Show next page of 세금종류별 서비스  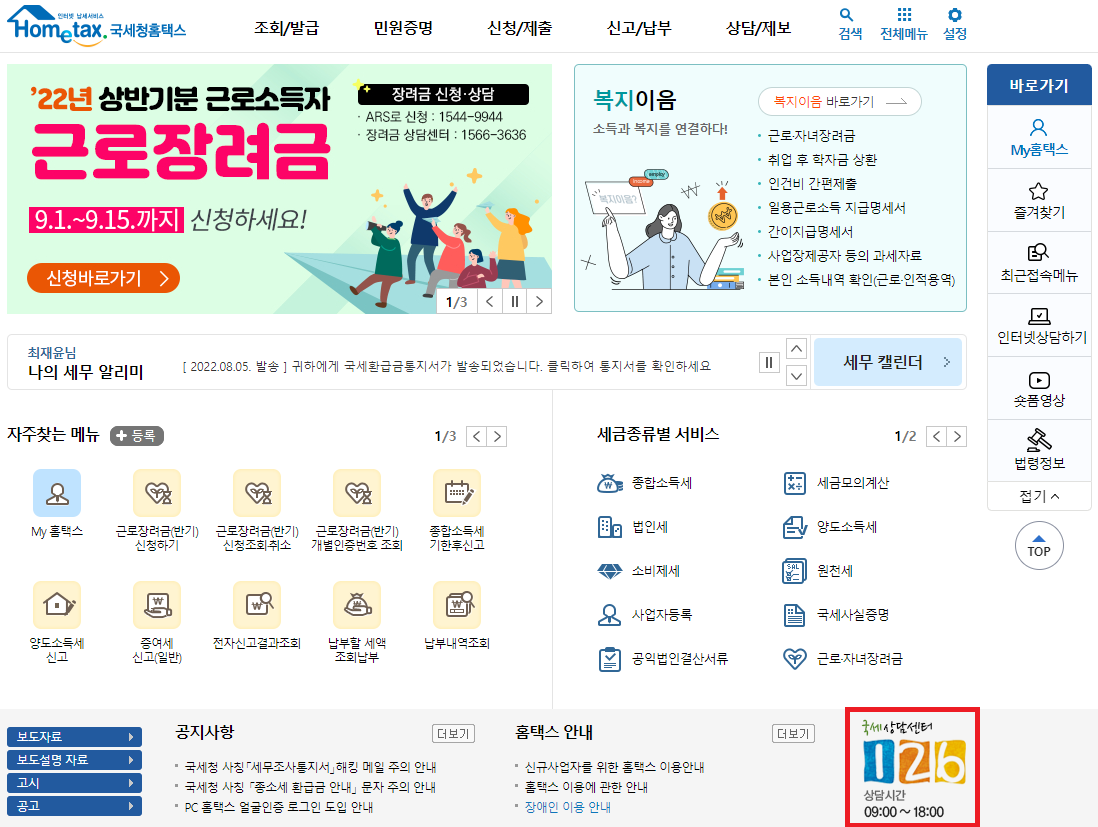[958, 436]
